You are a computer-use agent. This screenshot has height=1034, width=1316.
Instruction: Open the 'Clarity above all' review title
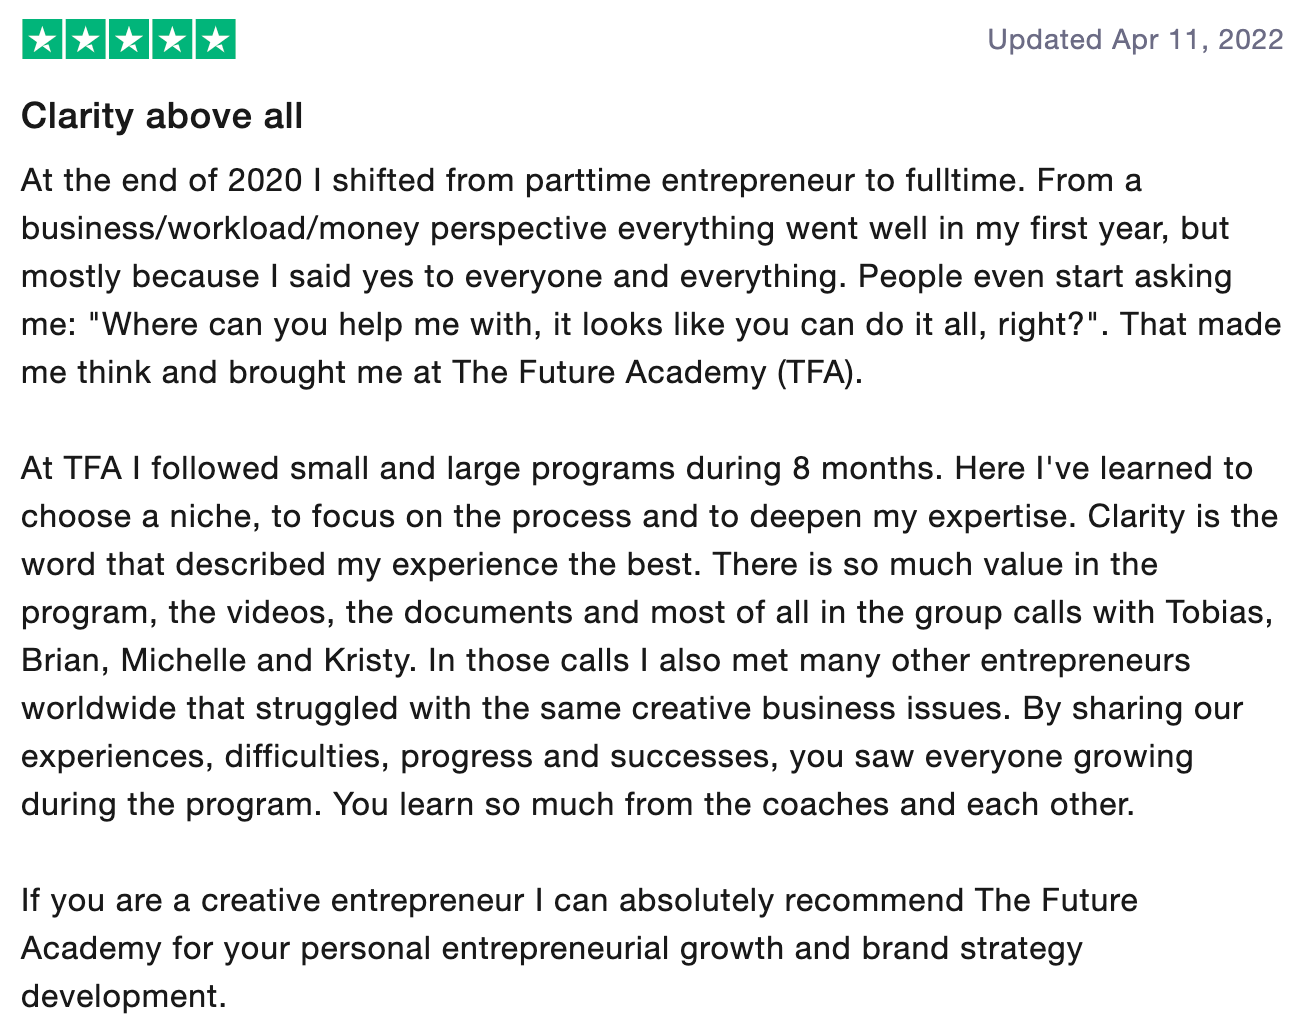162,116
